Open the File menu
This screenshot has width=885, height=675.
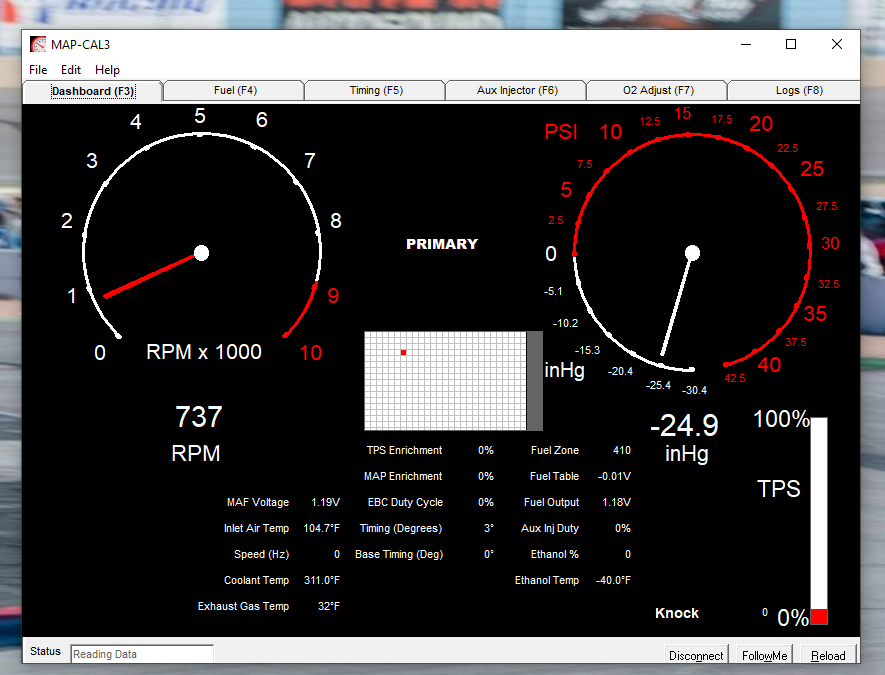[x=38, y=70]
